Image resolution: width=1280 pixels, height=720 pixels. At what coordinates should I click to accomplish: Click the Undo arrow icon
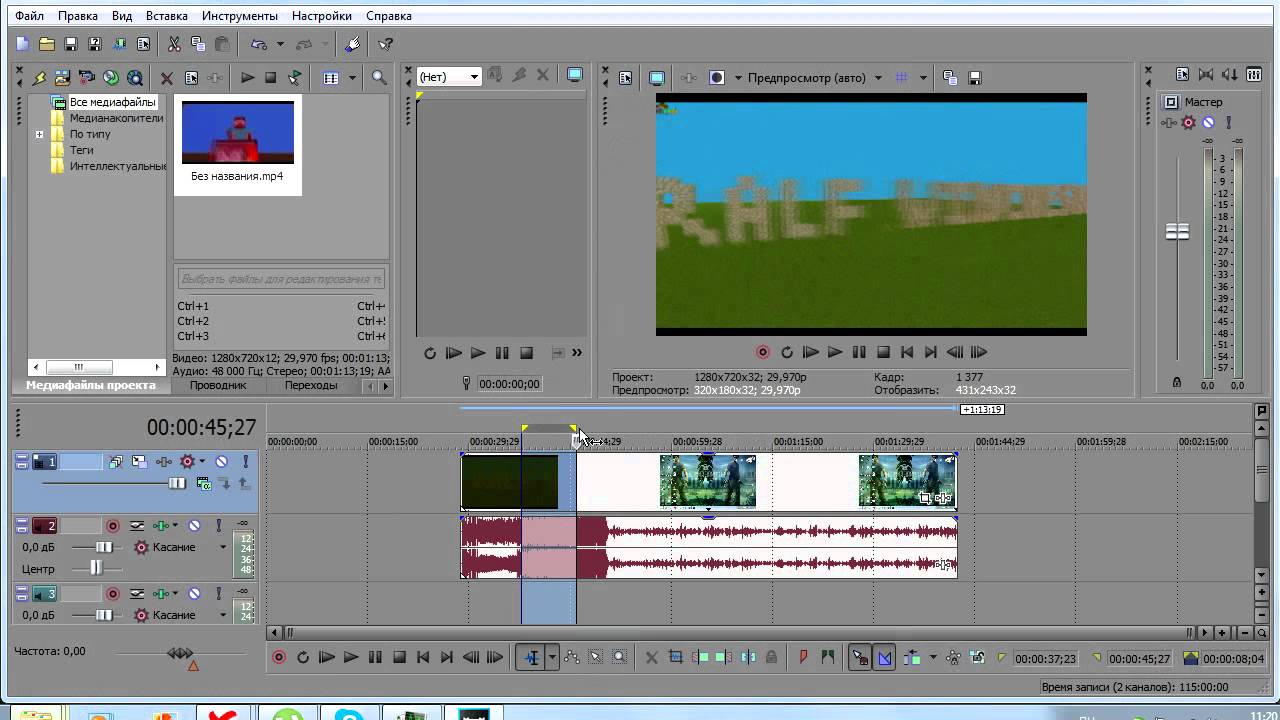259,44
